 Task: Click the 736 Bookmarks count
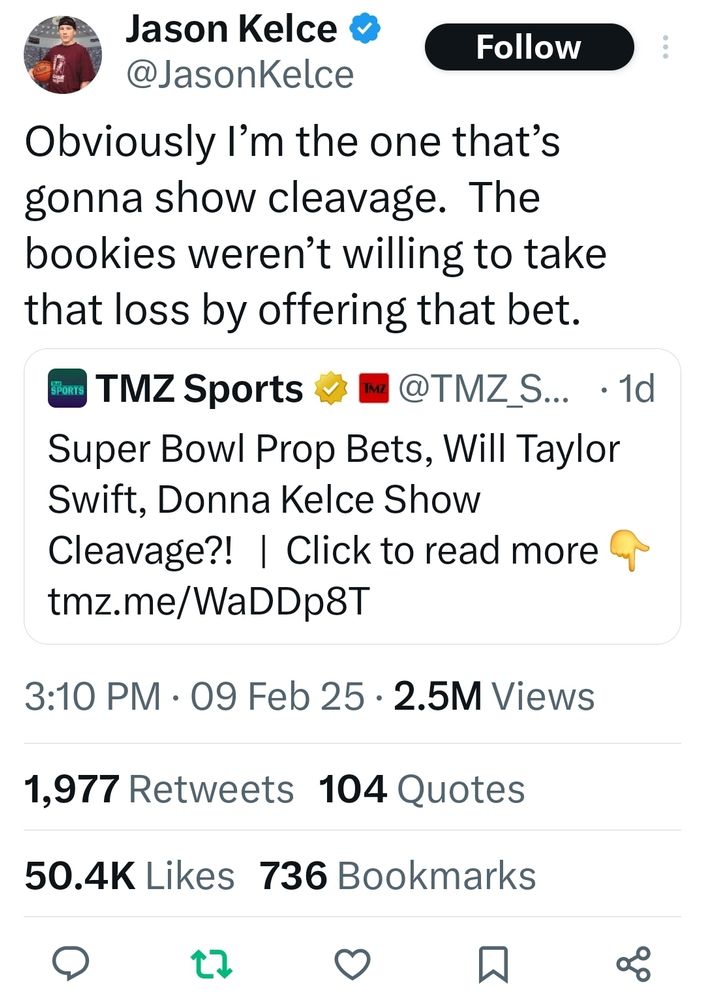point(397,876)
